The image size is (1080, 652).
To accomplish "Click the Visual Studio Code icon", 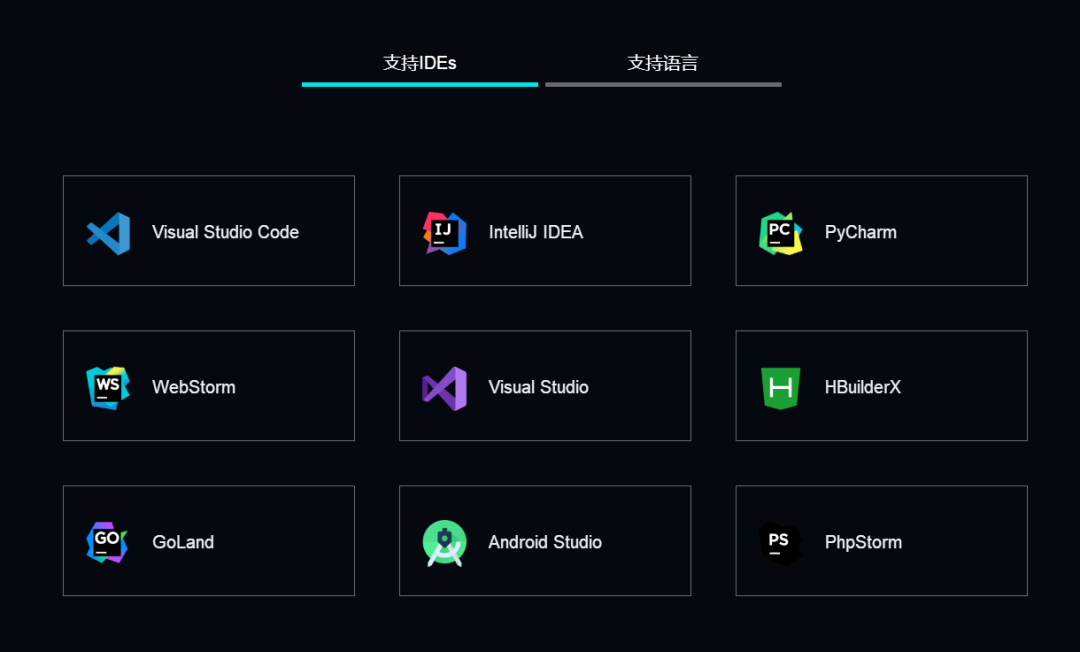I will (x=108, y=231).
